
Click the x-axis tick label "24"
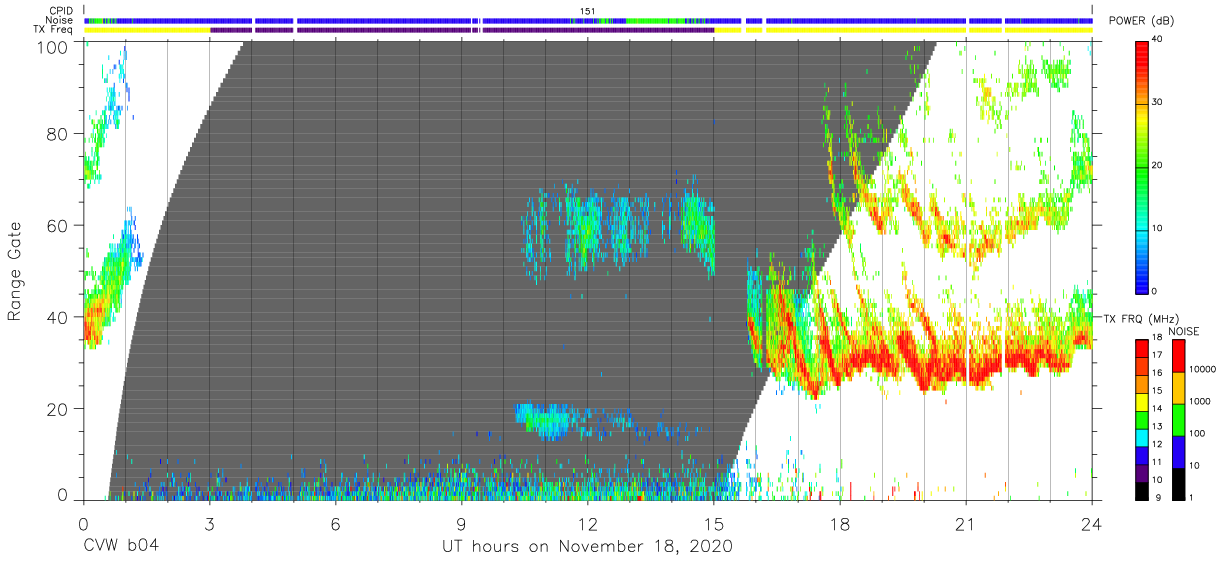pos(1092,523)
